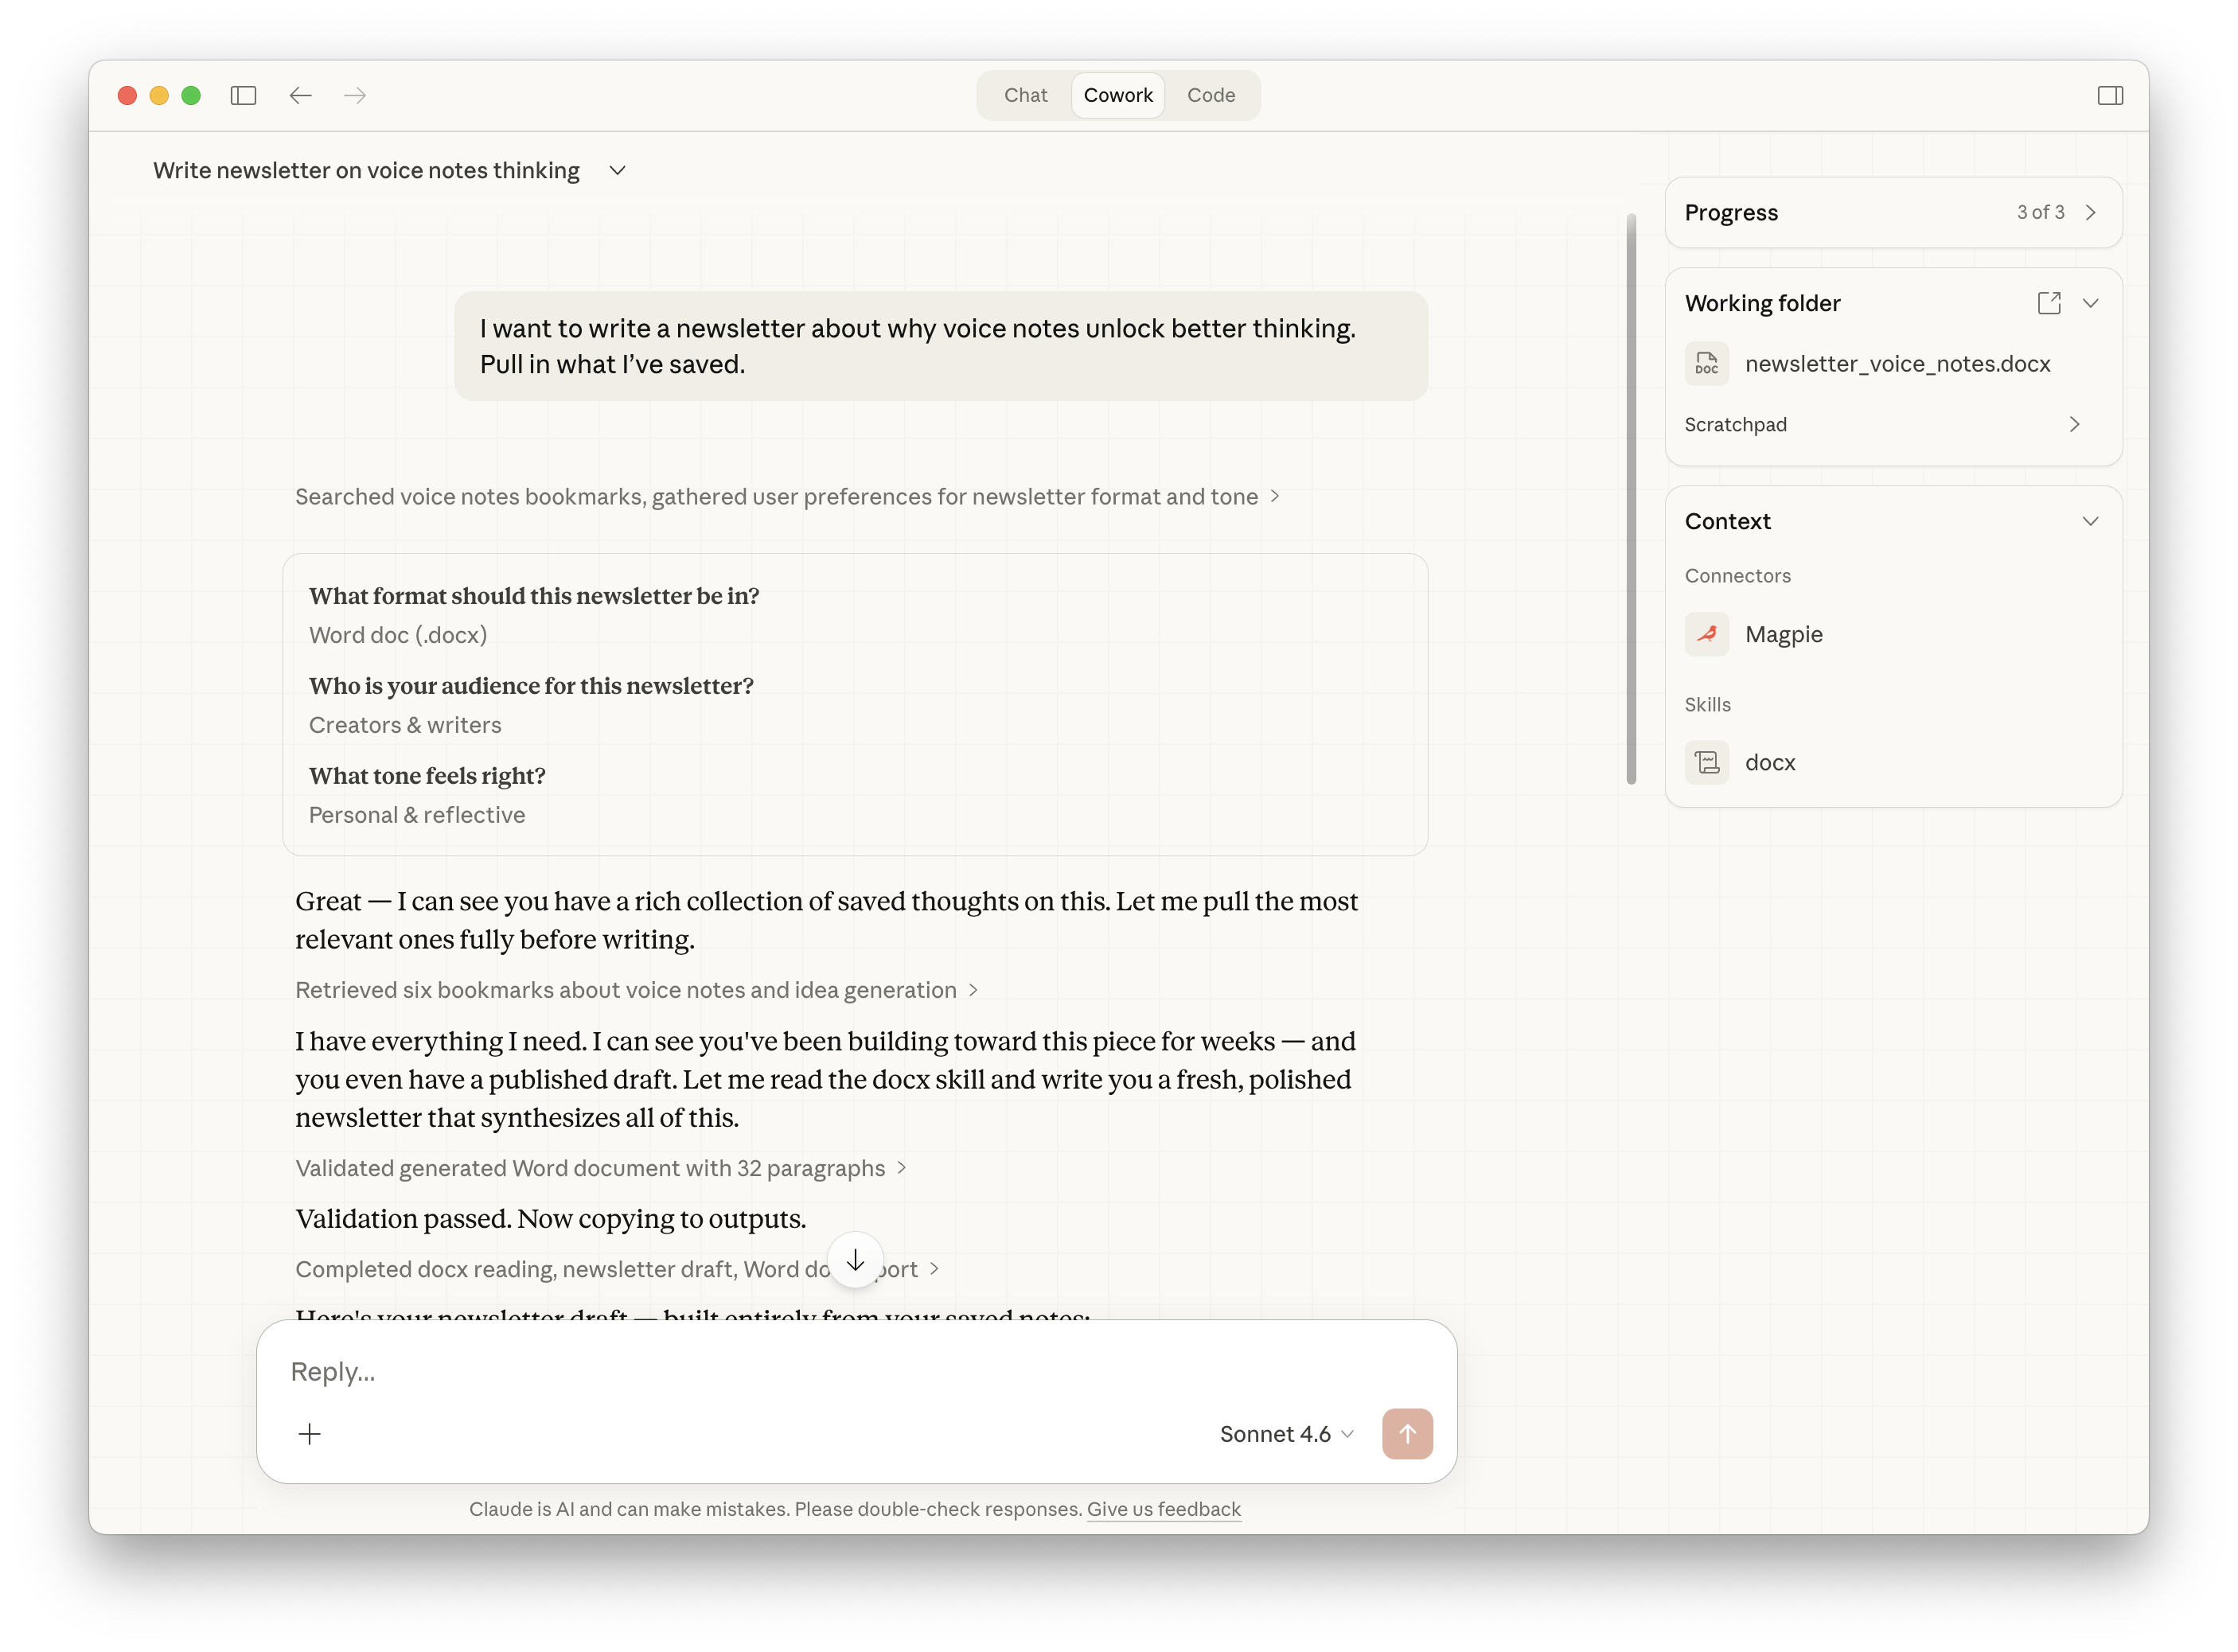Toggle the right side panel icon
2238x1652 pixels.
(2110, 95)
